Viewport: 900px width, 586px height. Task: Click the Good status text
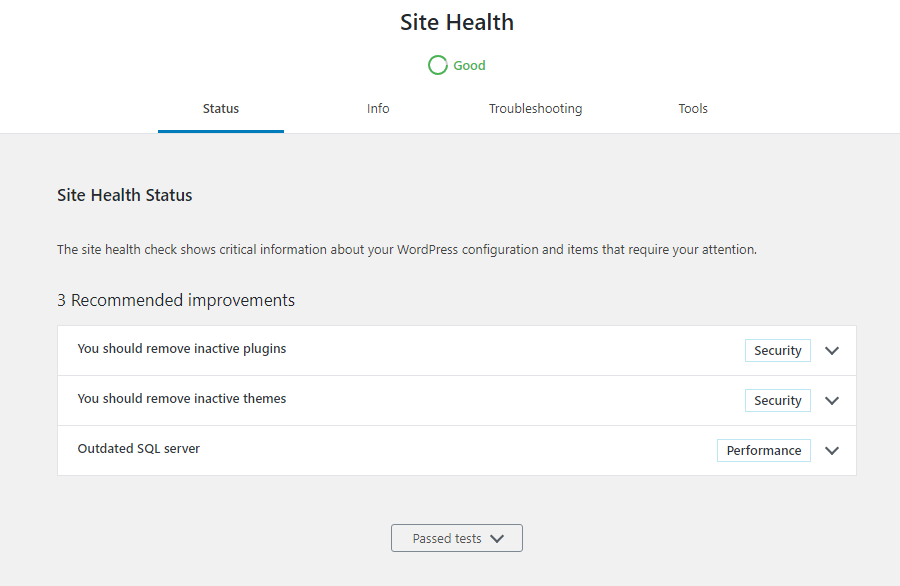point(470,65)
